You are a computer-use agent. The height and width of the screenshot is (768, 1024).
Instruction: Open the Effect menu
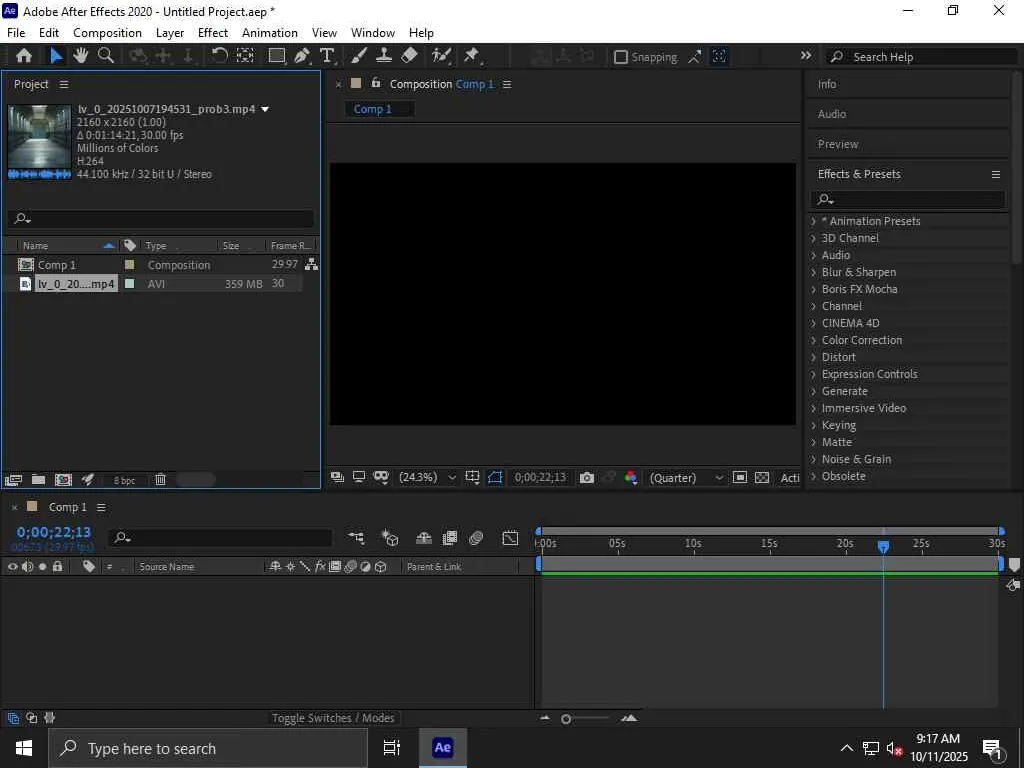tap(213, 33)
